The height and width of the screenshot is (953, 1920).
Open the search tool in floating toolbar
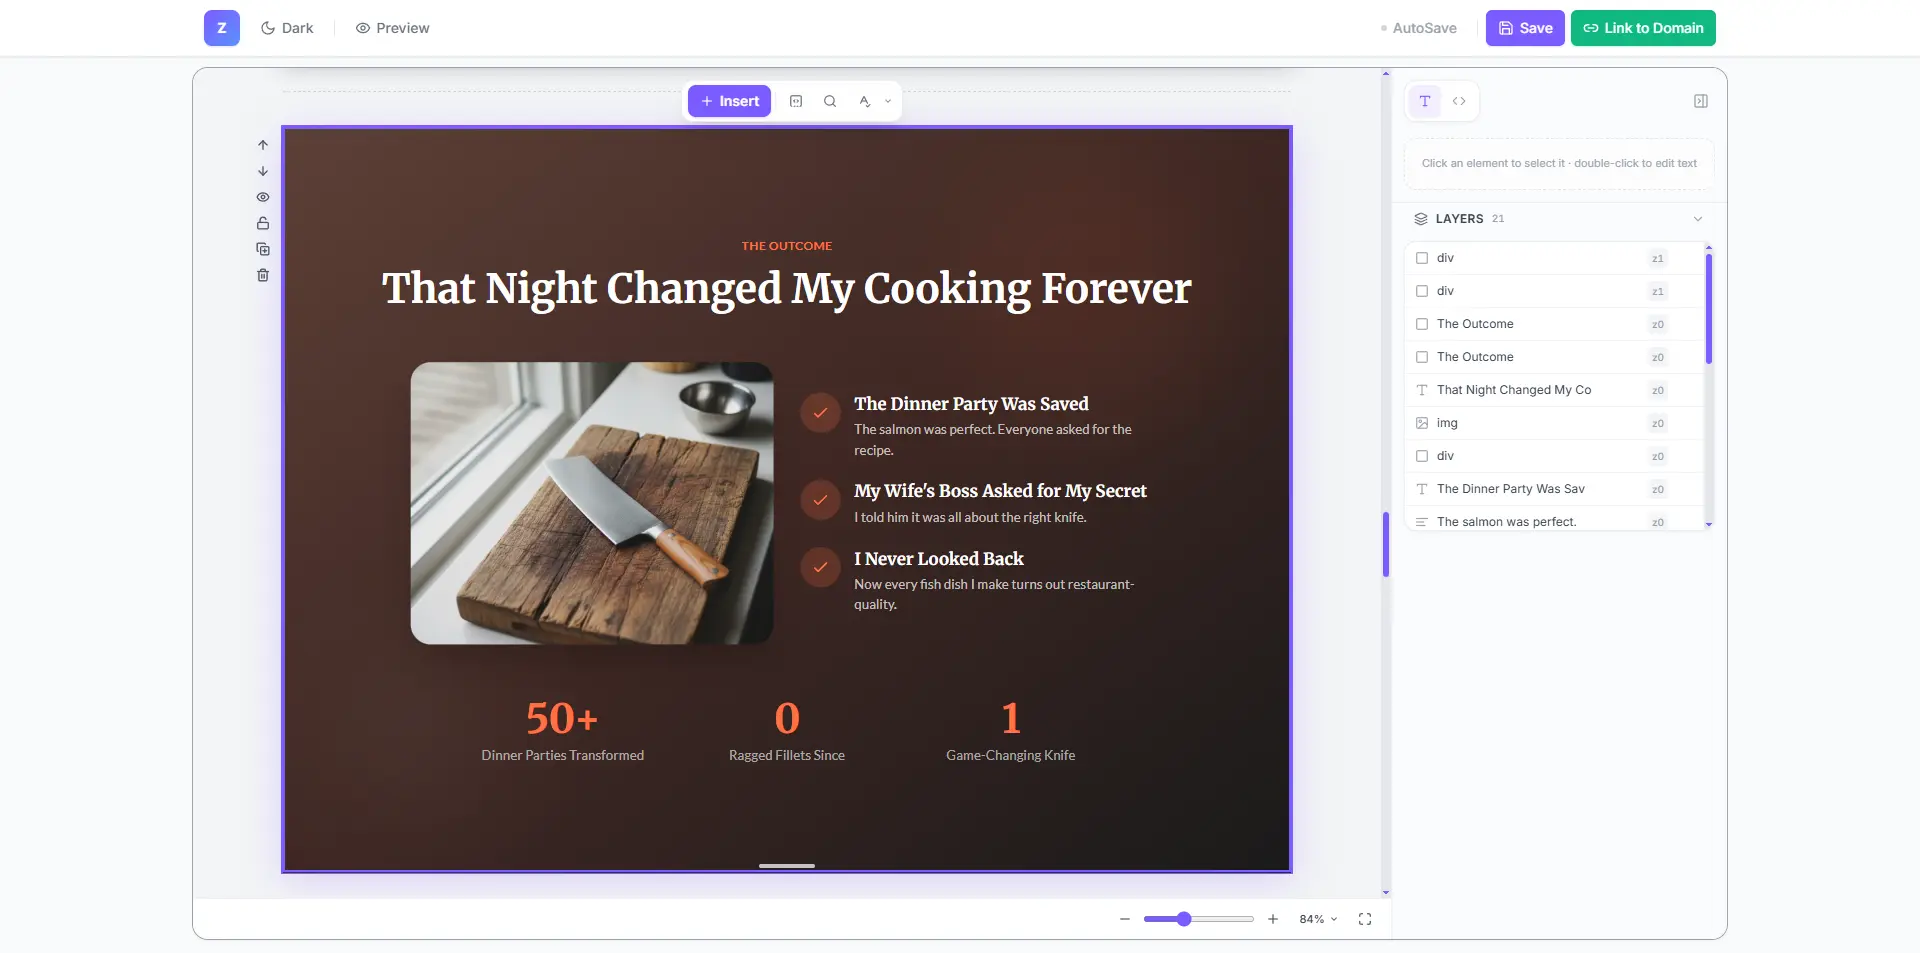point(830,101)
